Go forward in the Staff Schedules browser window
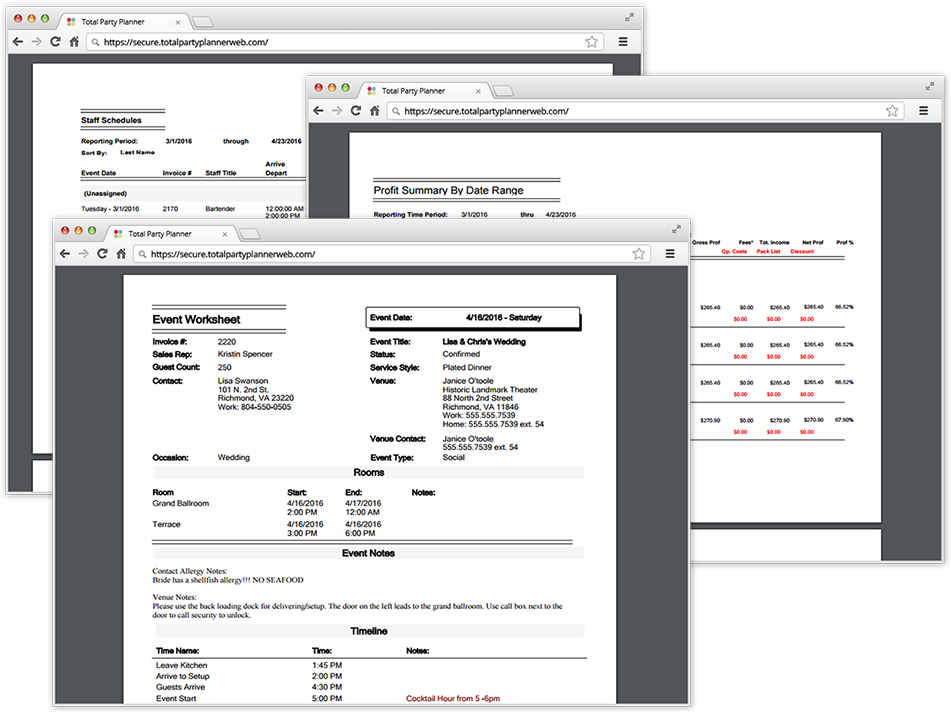 tap(36, 42)
